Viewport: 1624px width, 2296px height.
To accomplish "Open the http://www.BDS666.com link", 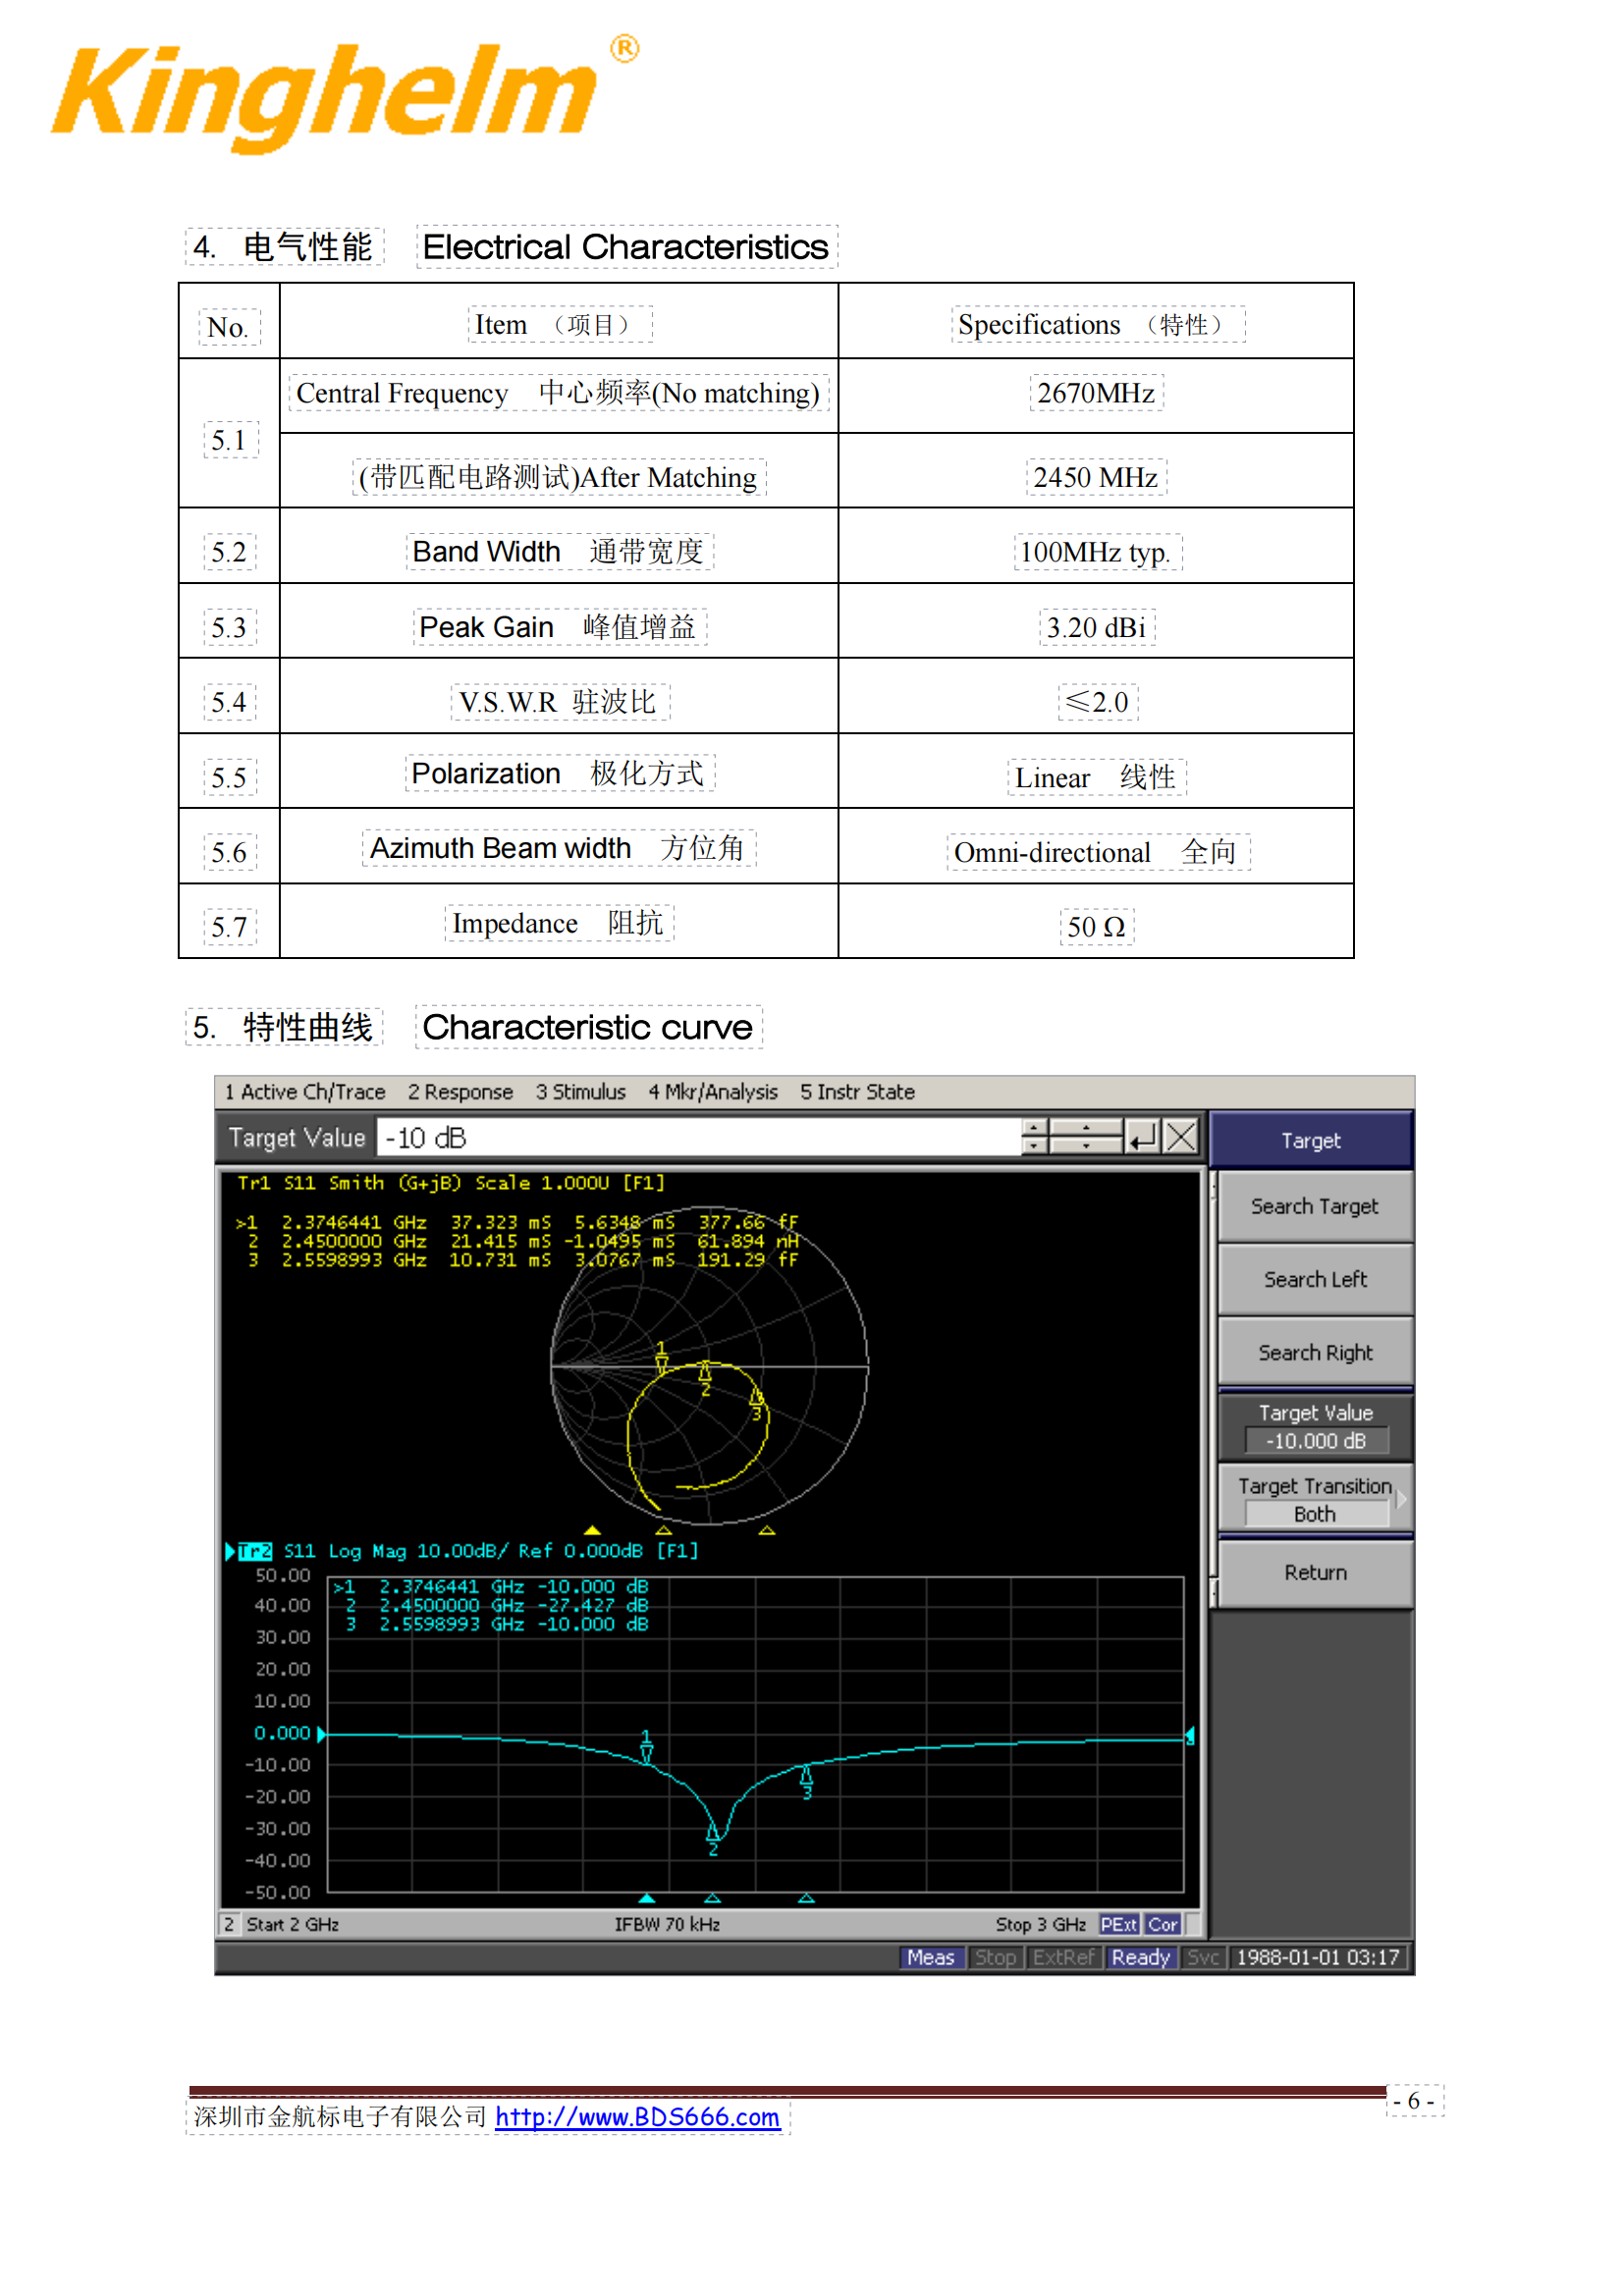I will click(x=637, y=2117).
